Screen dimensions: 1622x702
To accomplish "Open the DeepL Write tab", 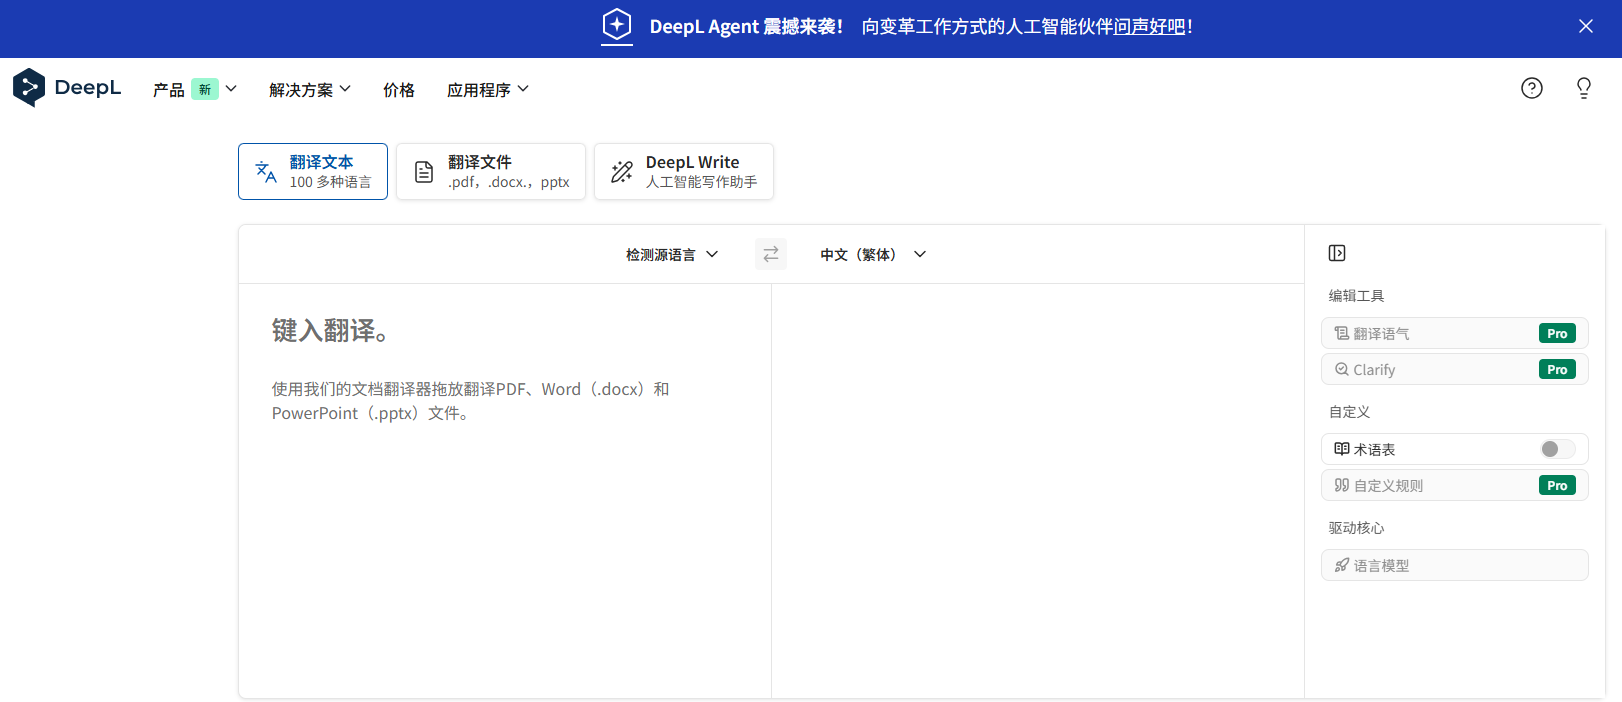I will coord(683,171).
